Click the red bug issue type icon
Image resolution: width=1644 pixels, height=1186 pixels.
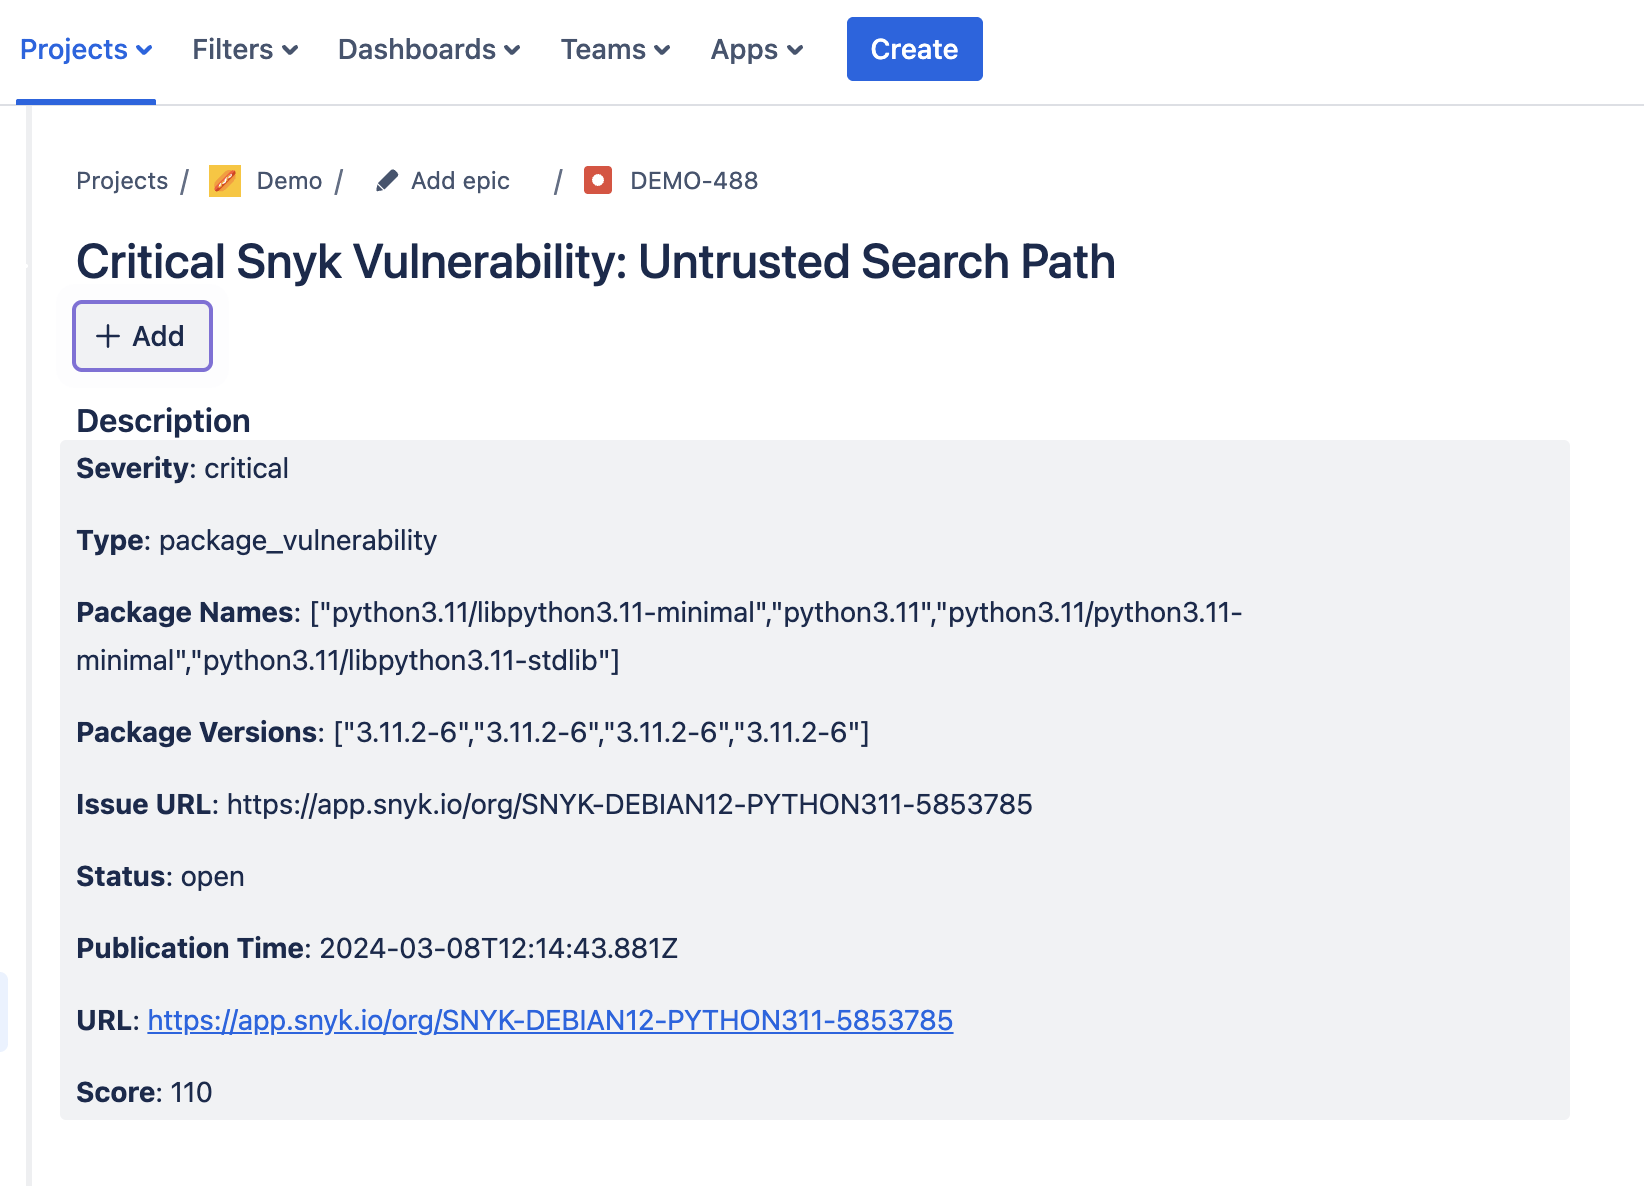tap(598, 180)
